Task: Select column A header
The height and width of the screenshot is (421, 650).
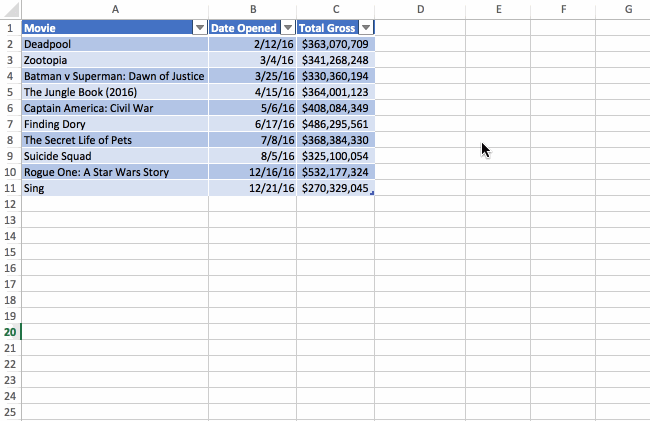Action: coord(115,9)
